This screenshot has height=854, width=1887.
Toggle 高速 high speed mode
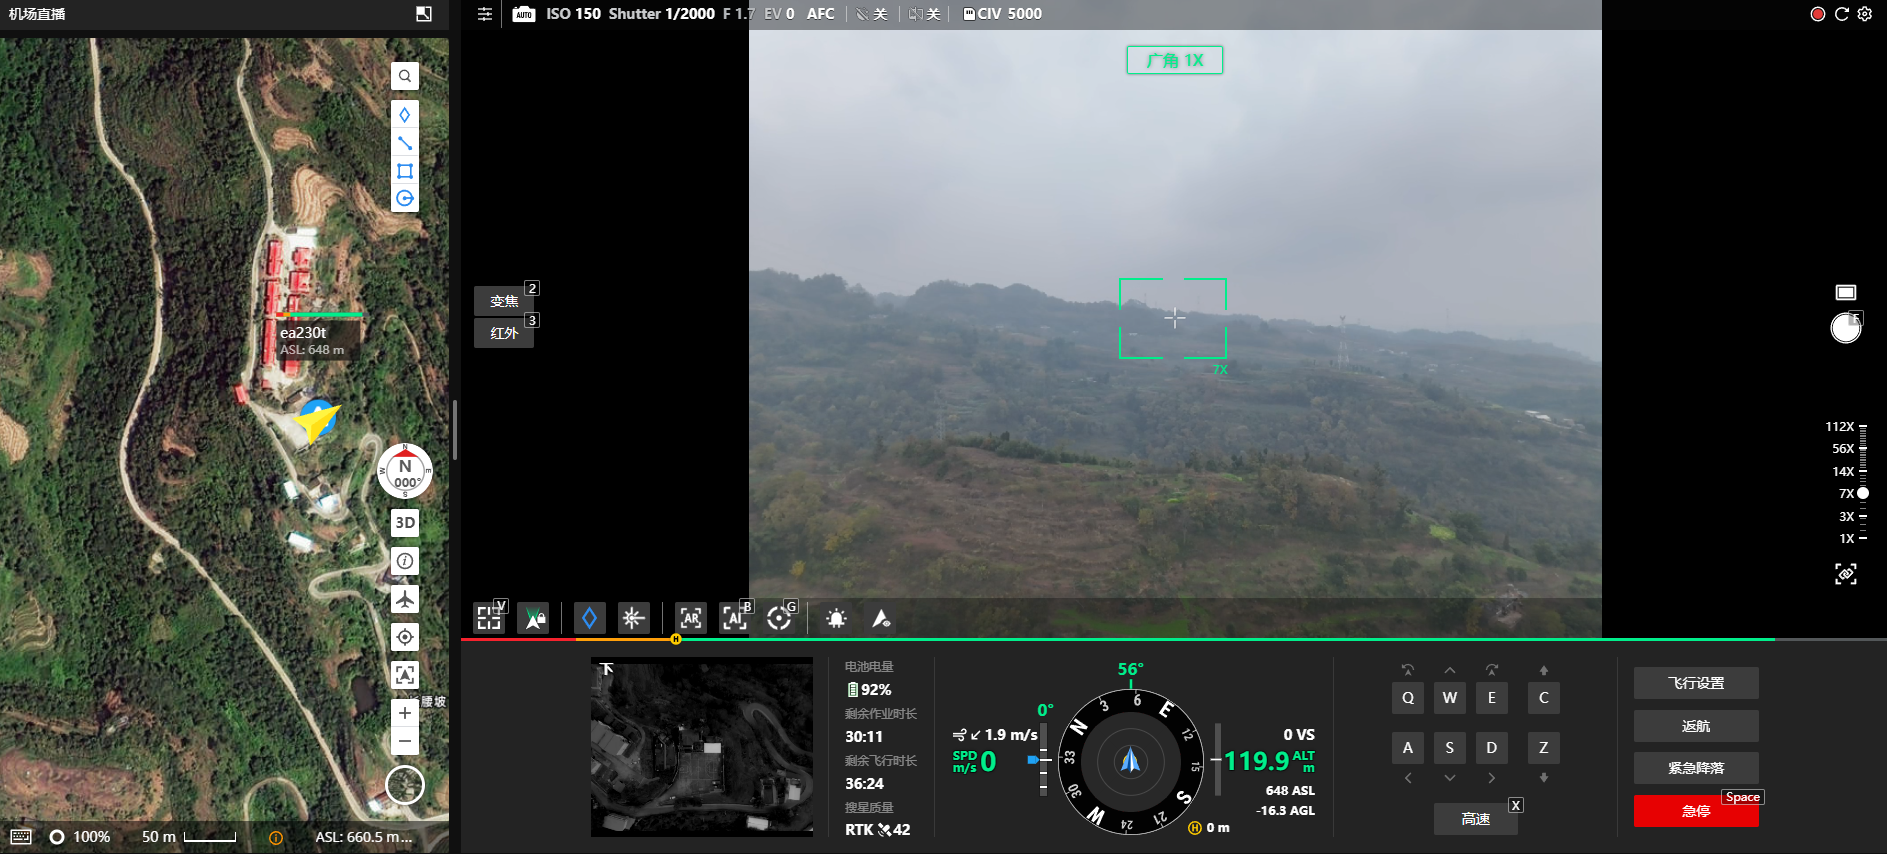click(x=1475, y=819)
